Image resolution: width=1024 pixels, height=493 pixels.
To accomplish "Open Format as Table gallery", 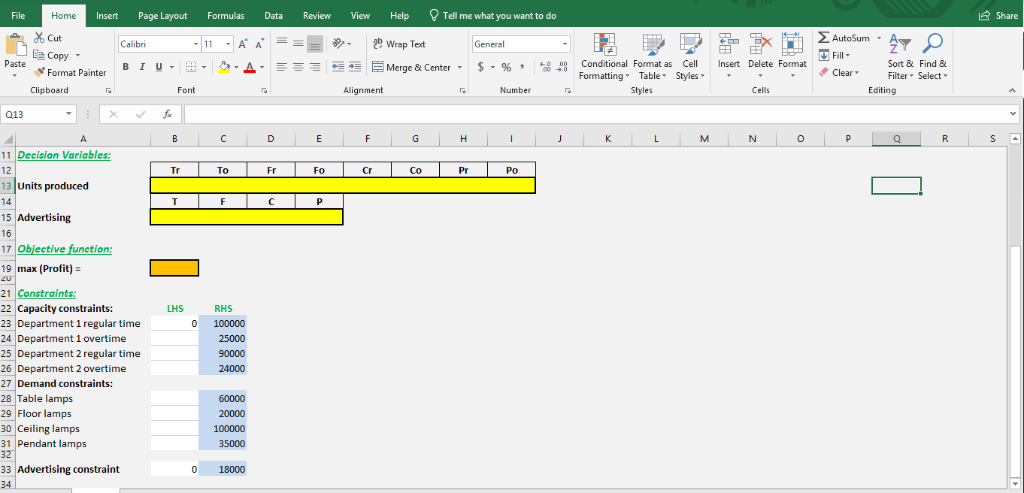I will pyautogui.click(x=652, y=57).
